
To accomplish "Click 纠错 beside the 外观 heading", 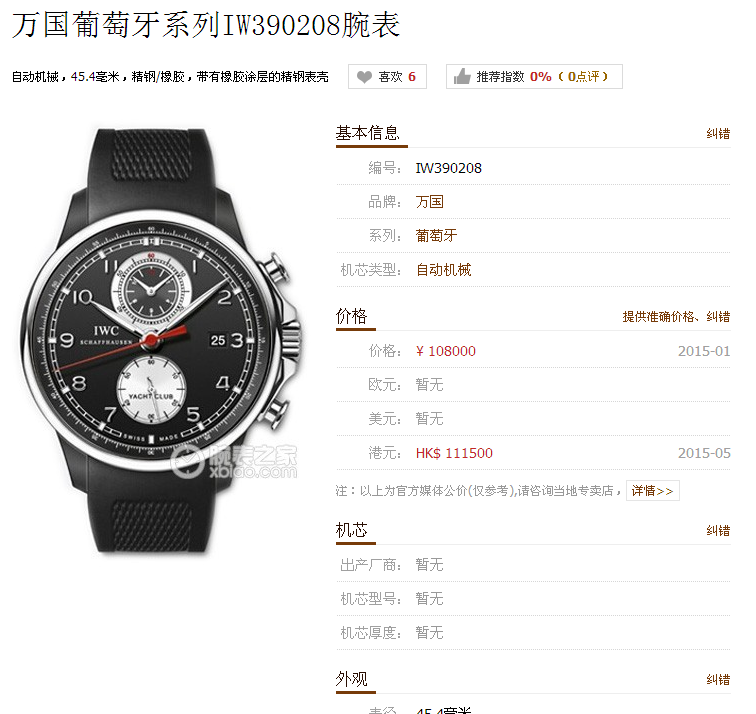I will (x=718, y=680).
